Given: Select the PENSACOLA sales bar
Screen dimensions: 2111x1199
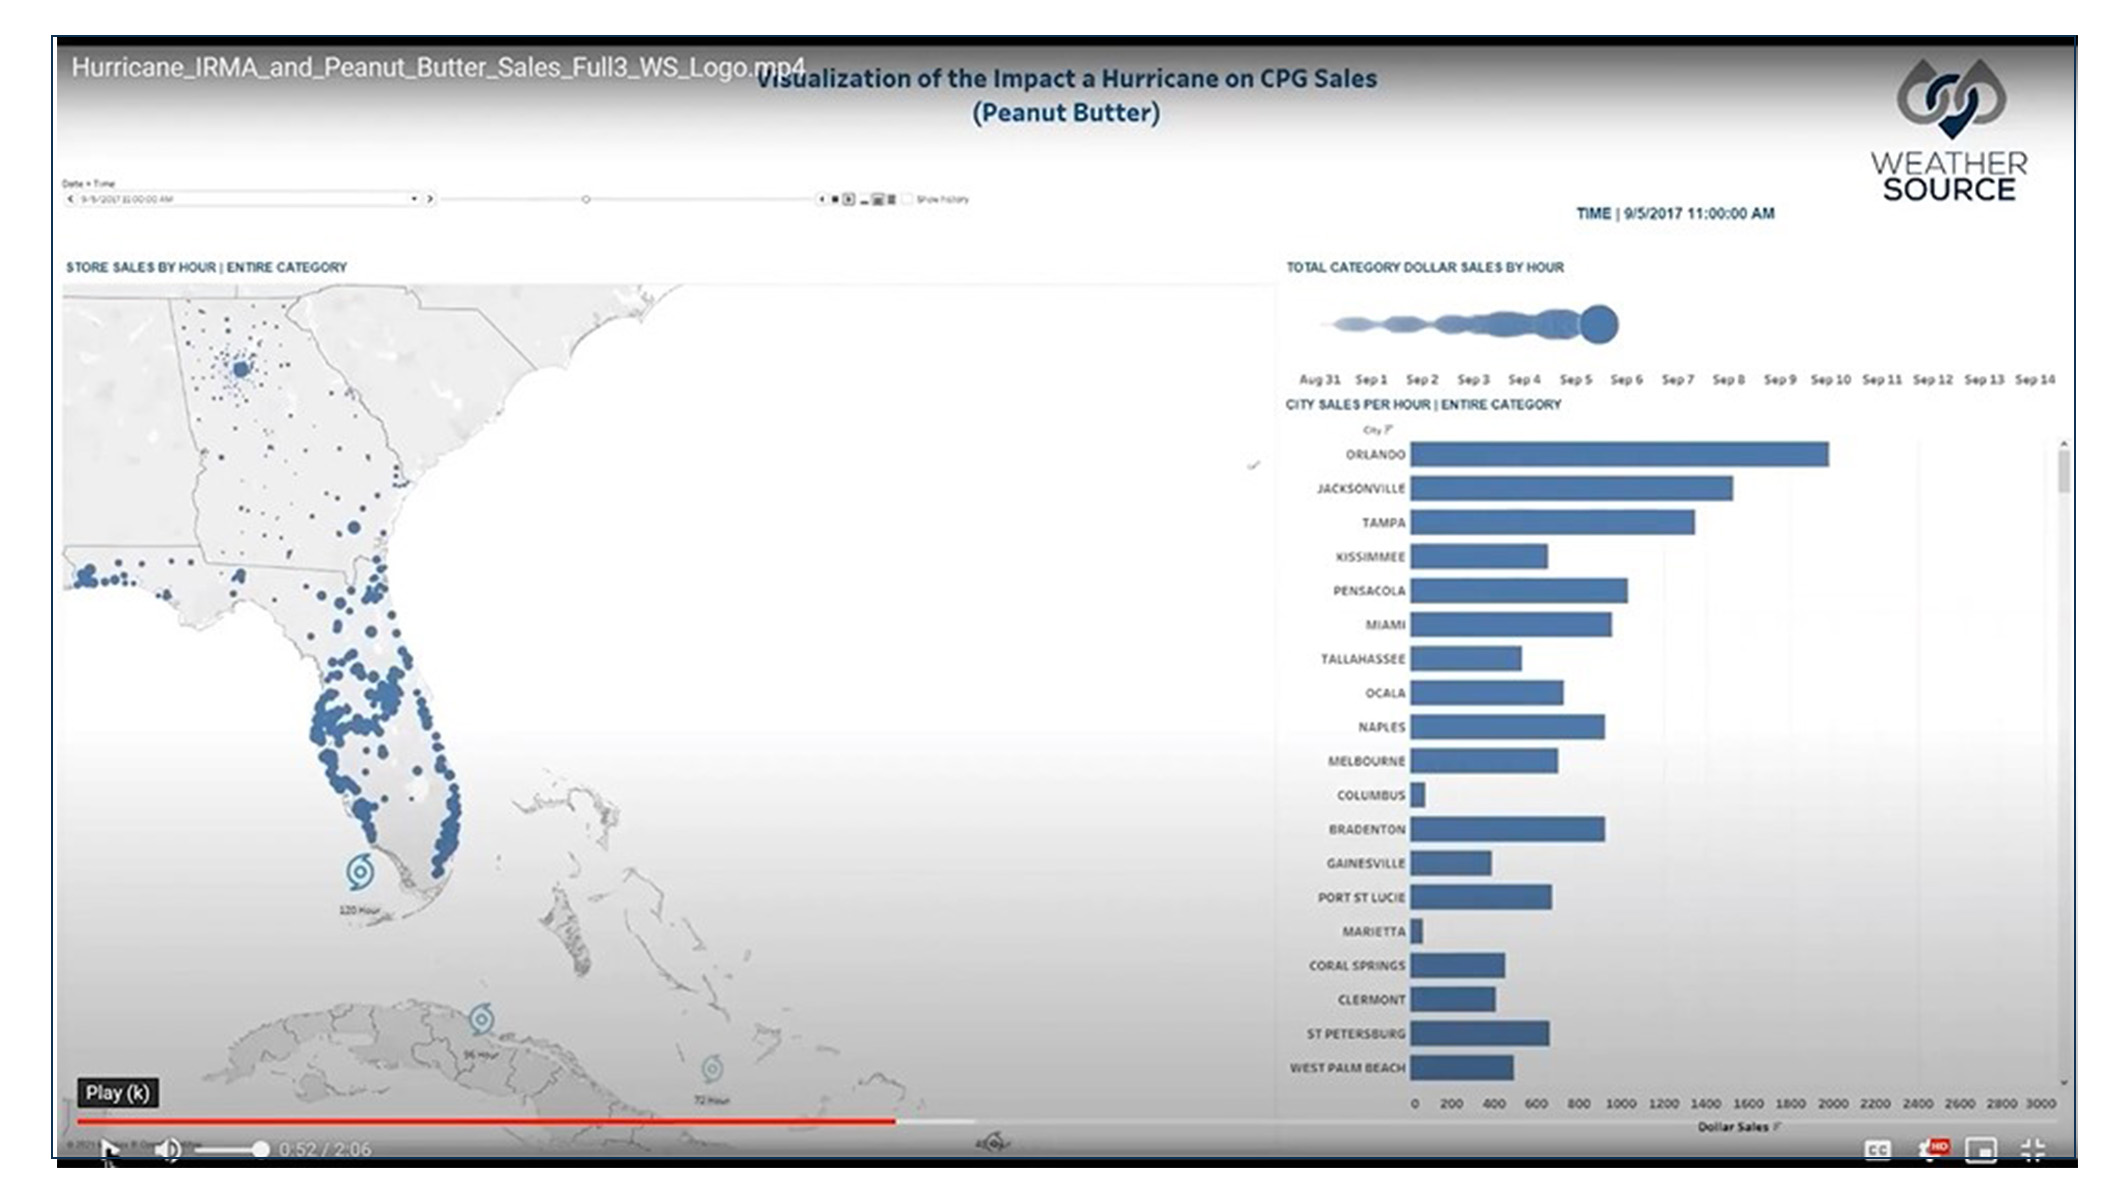Looking at the screenshot, I should tap(1519, 590).
